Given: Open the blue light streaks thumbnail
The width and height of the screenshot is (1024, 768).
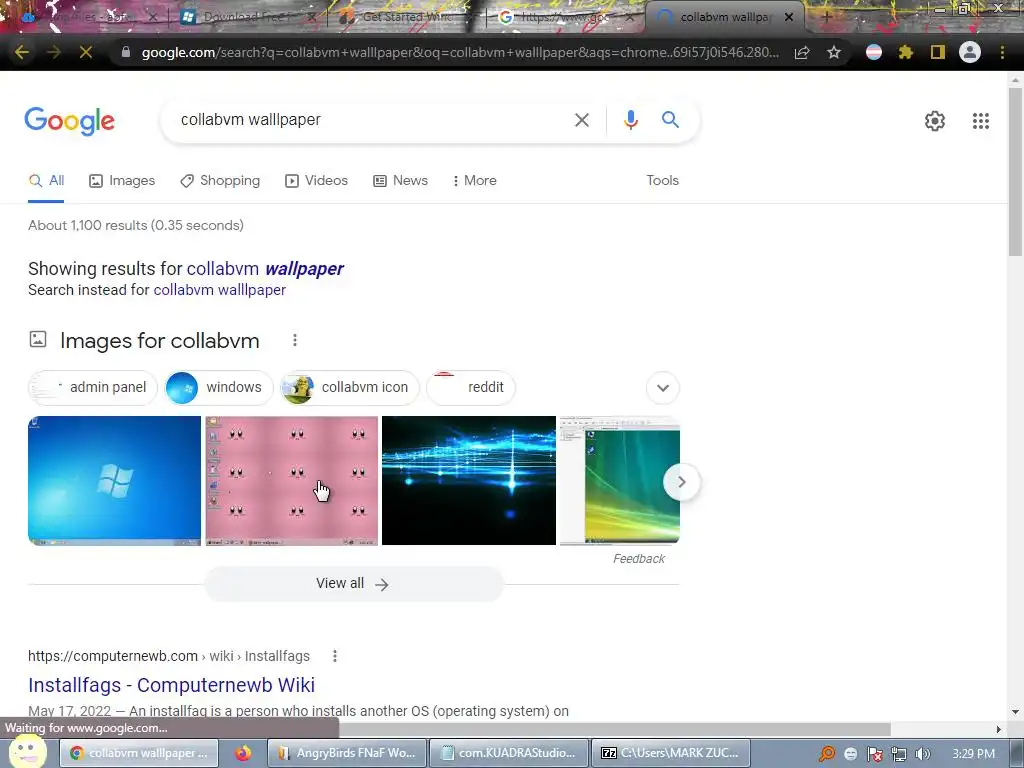Looking at the screenshot, I should point(469,481).
